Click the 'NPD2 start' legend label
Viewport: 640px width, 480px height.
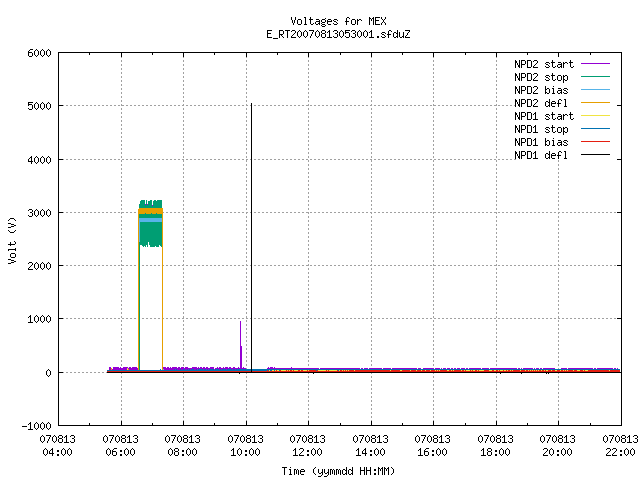544,64
